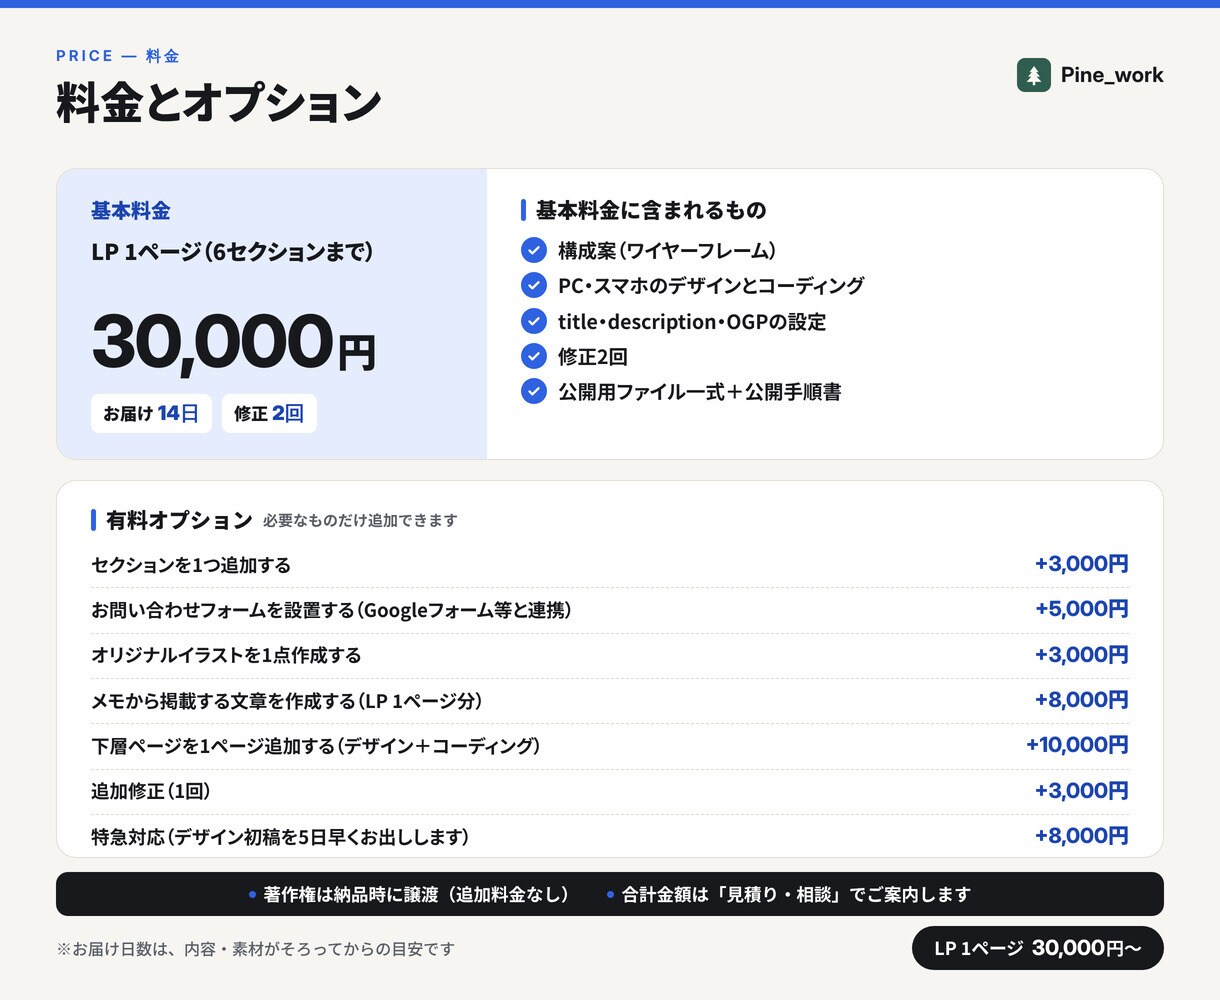Click the 修正 2回 badge
Viewport: 1220px width, 1000px height.
click(269, 413)
